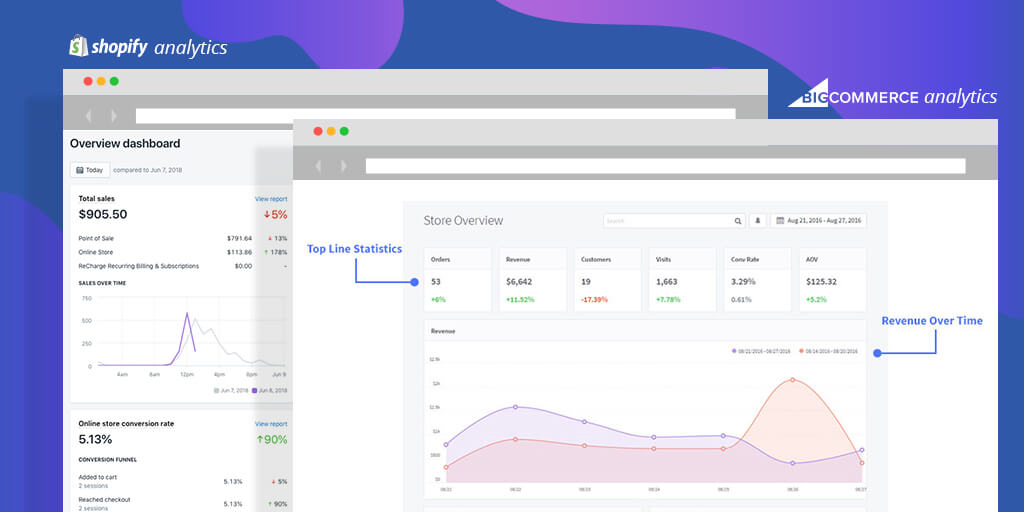The width and height of the screenshot is (1024, 512).
Task: Focus the BigCommerce window address bar
Action: coord(665,166)
